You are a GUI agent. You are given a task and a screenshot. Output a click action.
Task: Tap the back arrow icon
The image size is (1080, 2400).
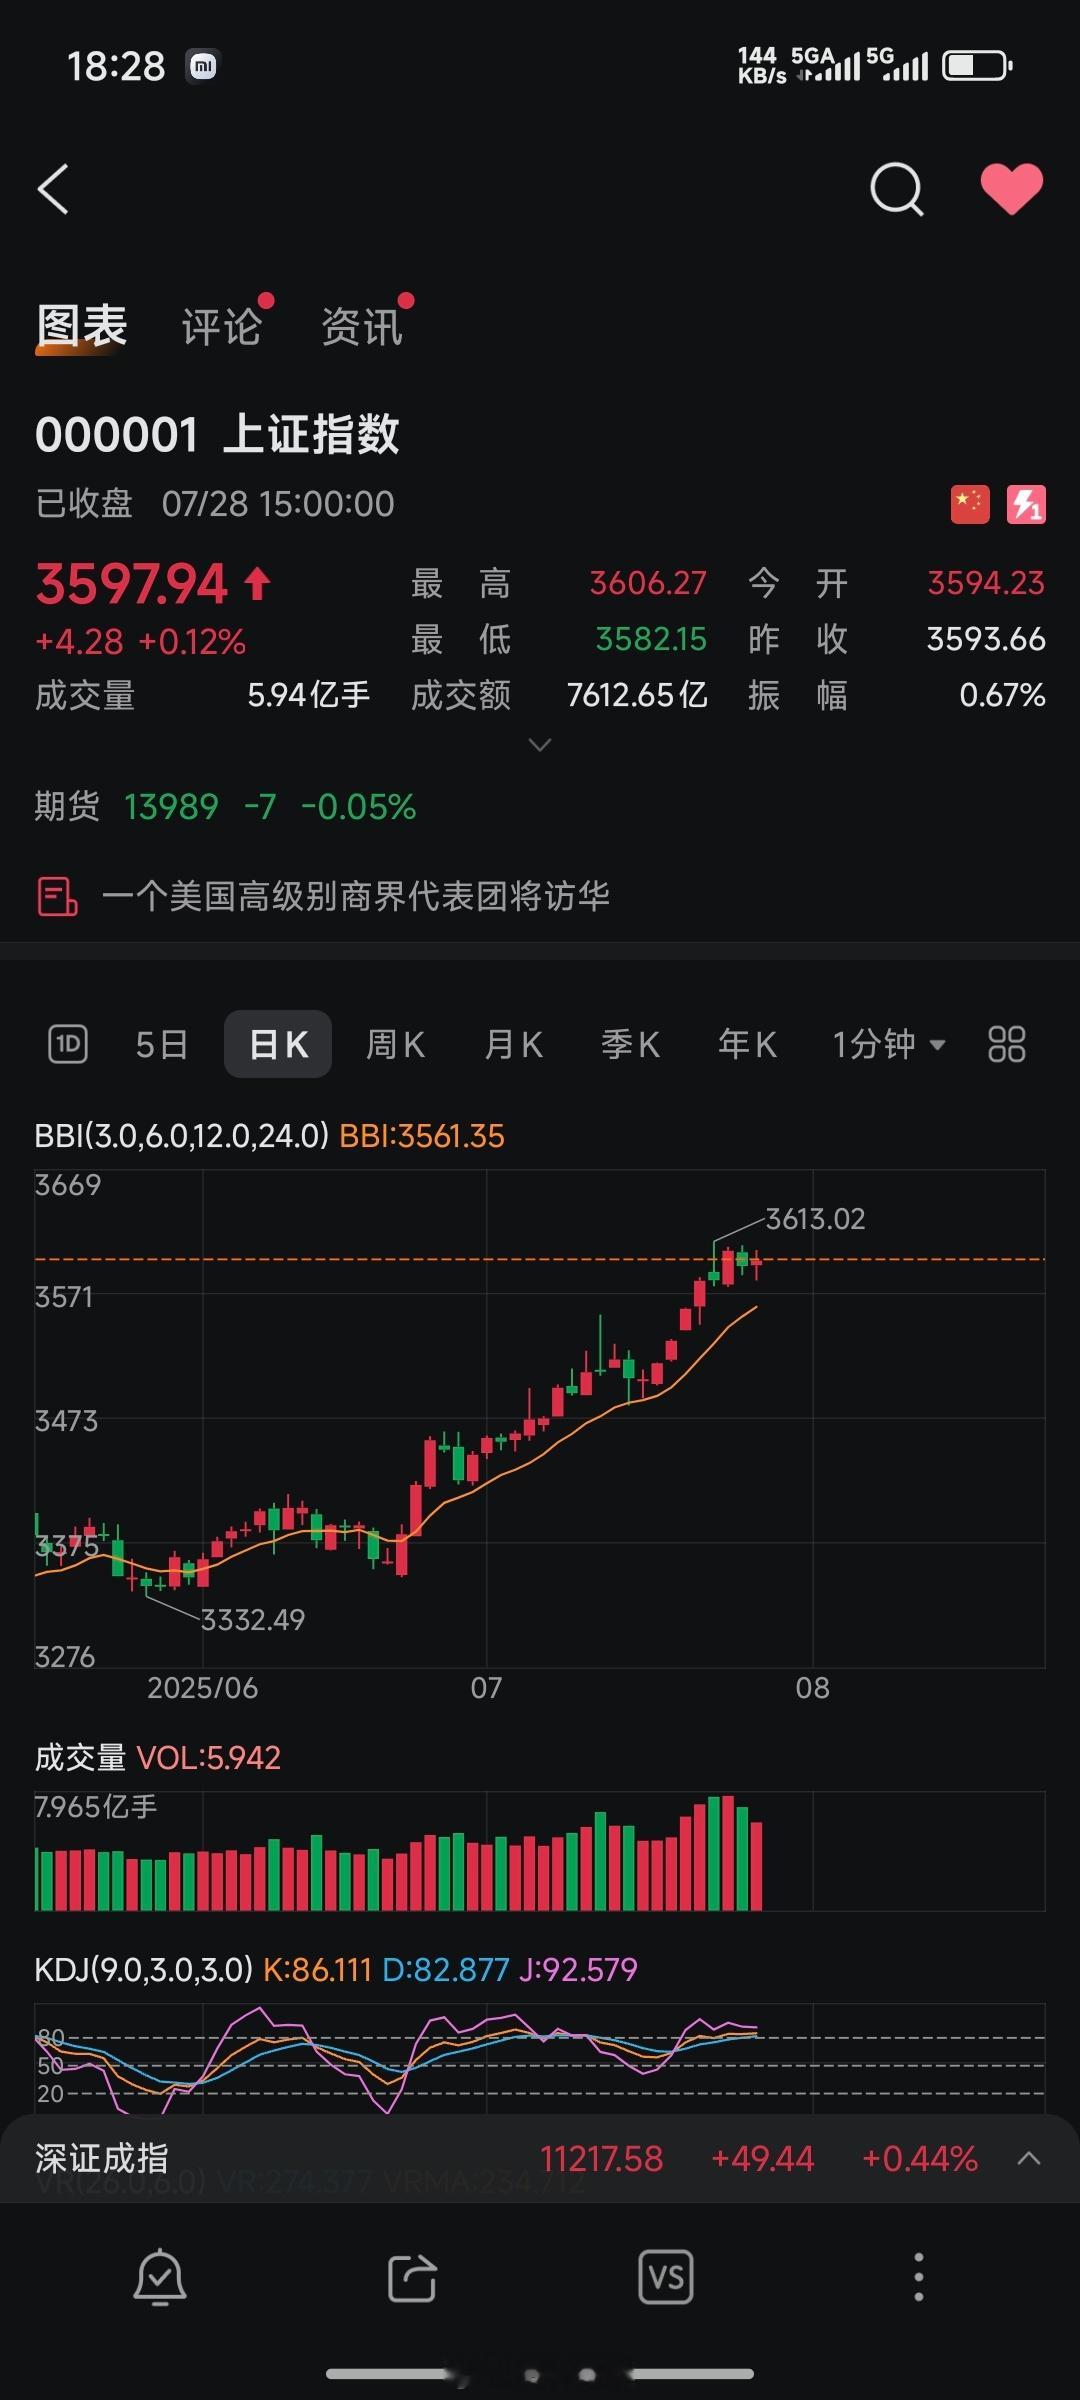pos(53,189)
